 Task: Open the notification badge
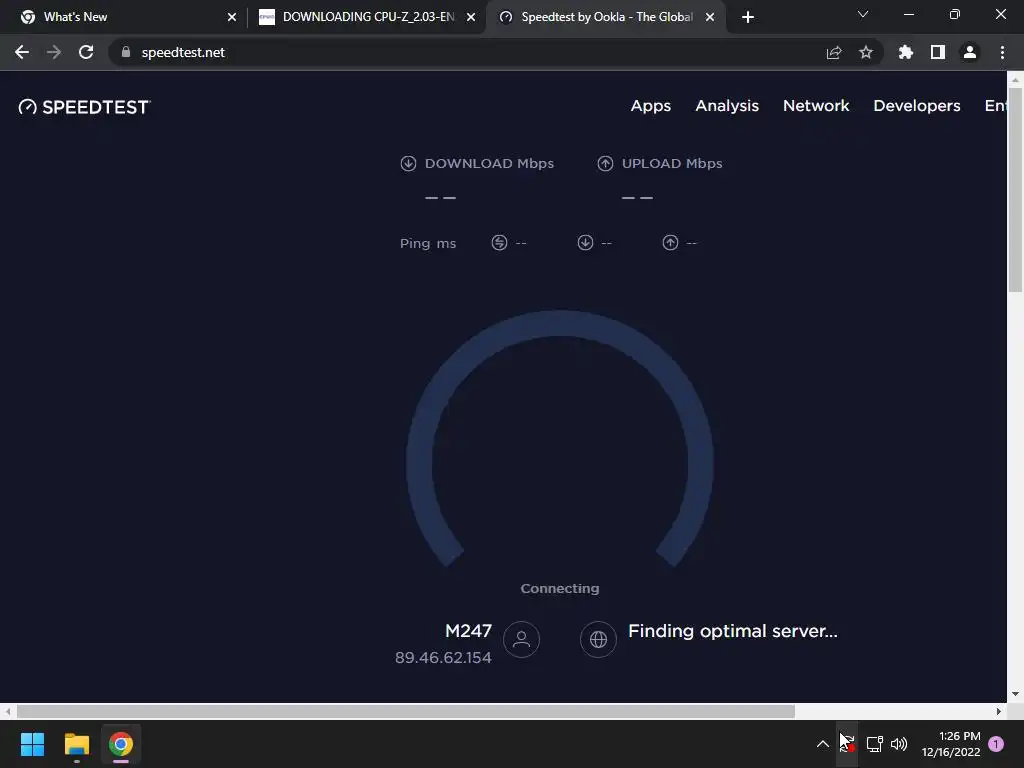click(996, 744)
